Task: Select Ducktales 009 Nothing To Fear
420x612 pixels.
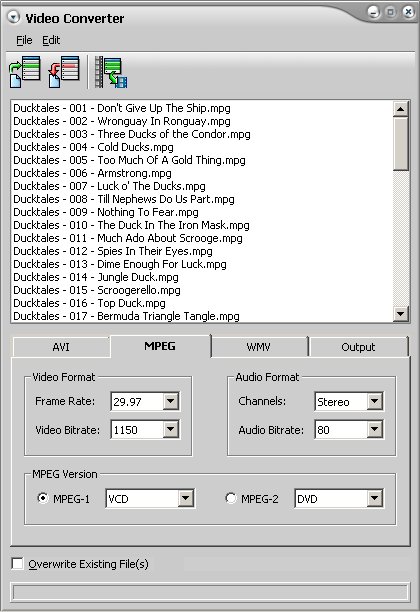Action: pos(106,212)
